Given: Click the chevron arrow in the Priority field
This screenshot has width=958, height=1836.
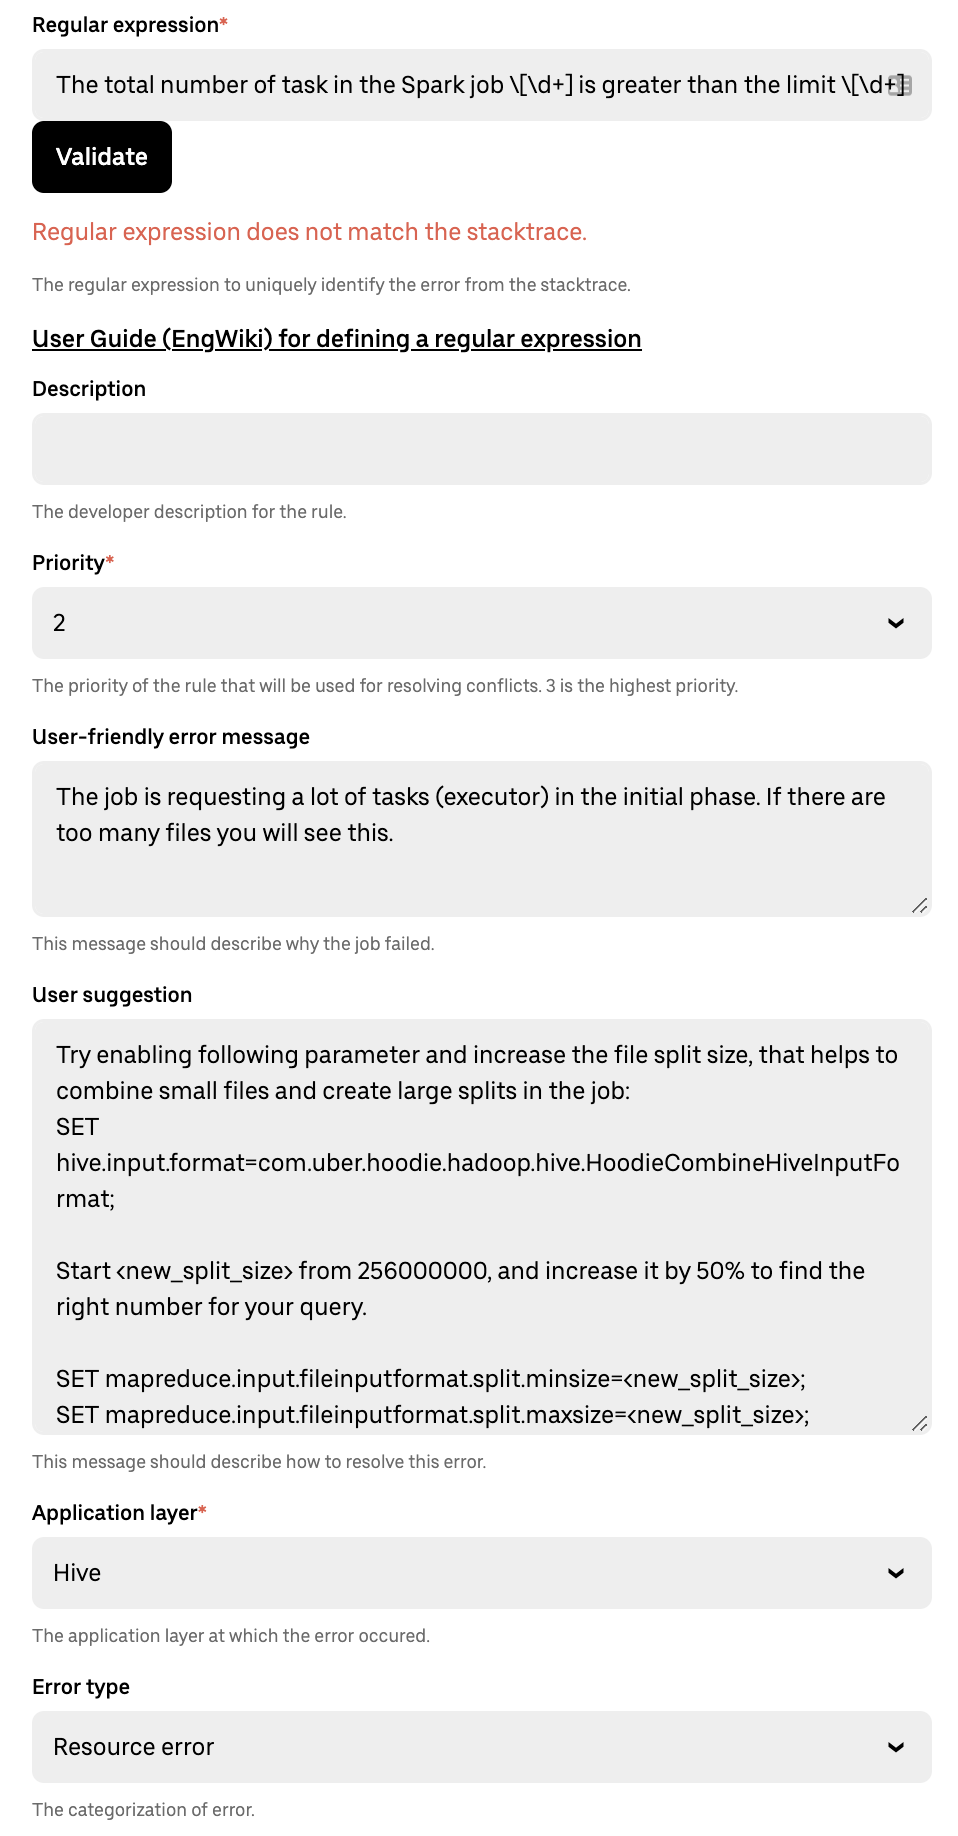Looking at the screenshot, I should [896, 623].
